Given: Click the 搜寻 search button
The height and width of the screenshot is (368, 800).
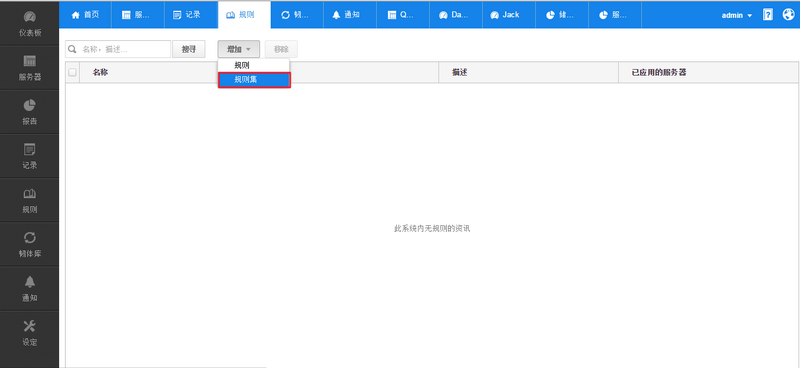Looking at the screenshot, I should tap(189, 49).
